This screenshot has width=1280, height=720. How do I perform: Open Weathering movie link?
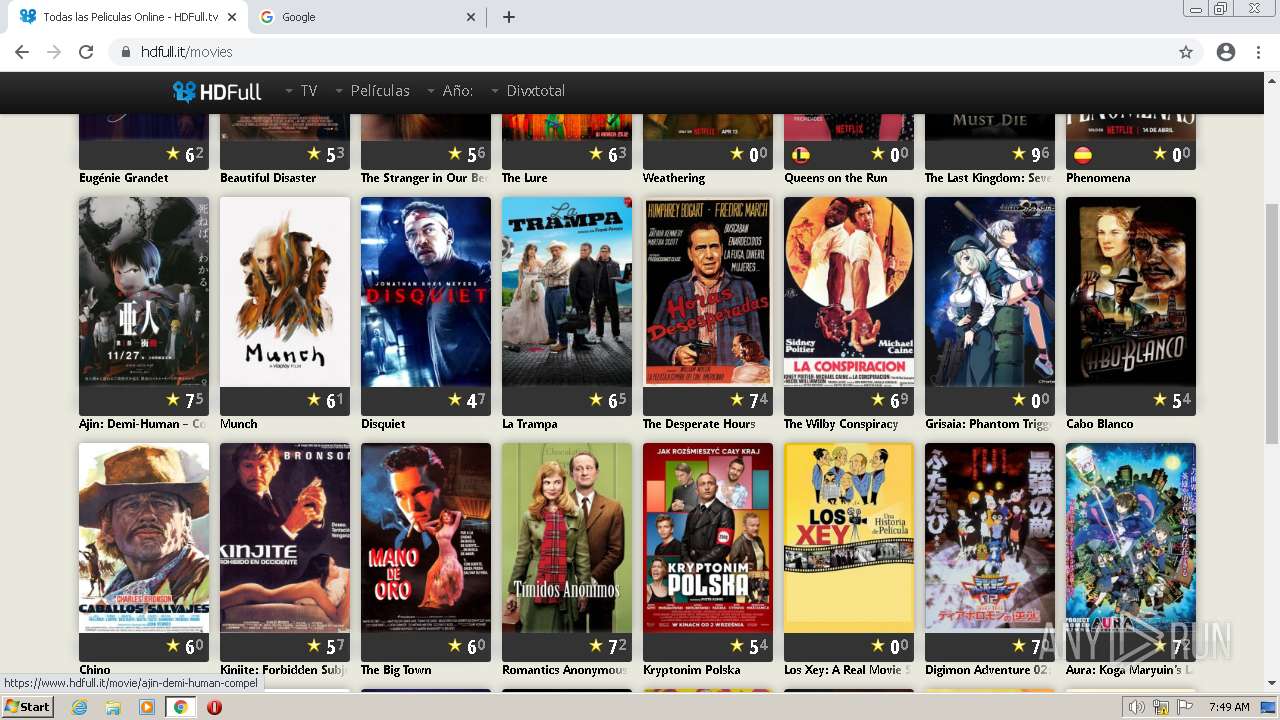(674, 178)
